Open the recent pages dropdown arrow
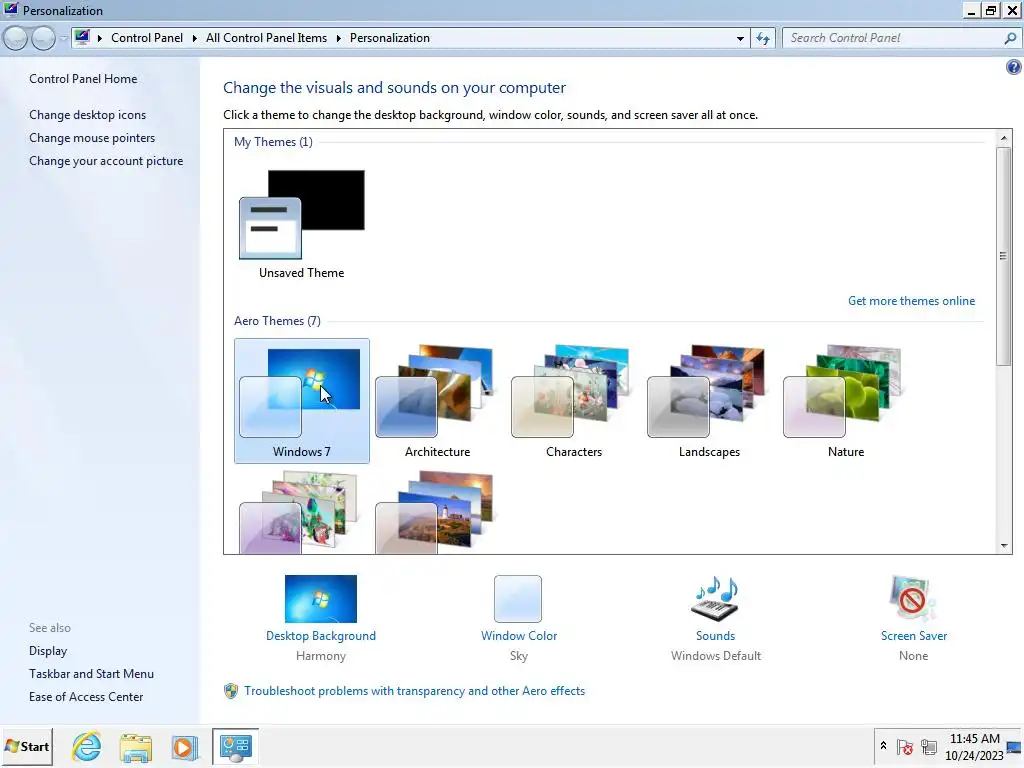The height and width of the screenshot is (768, 1024). [x=63, y=39]
